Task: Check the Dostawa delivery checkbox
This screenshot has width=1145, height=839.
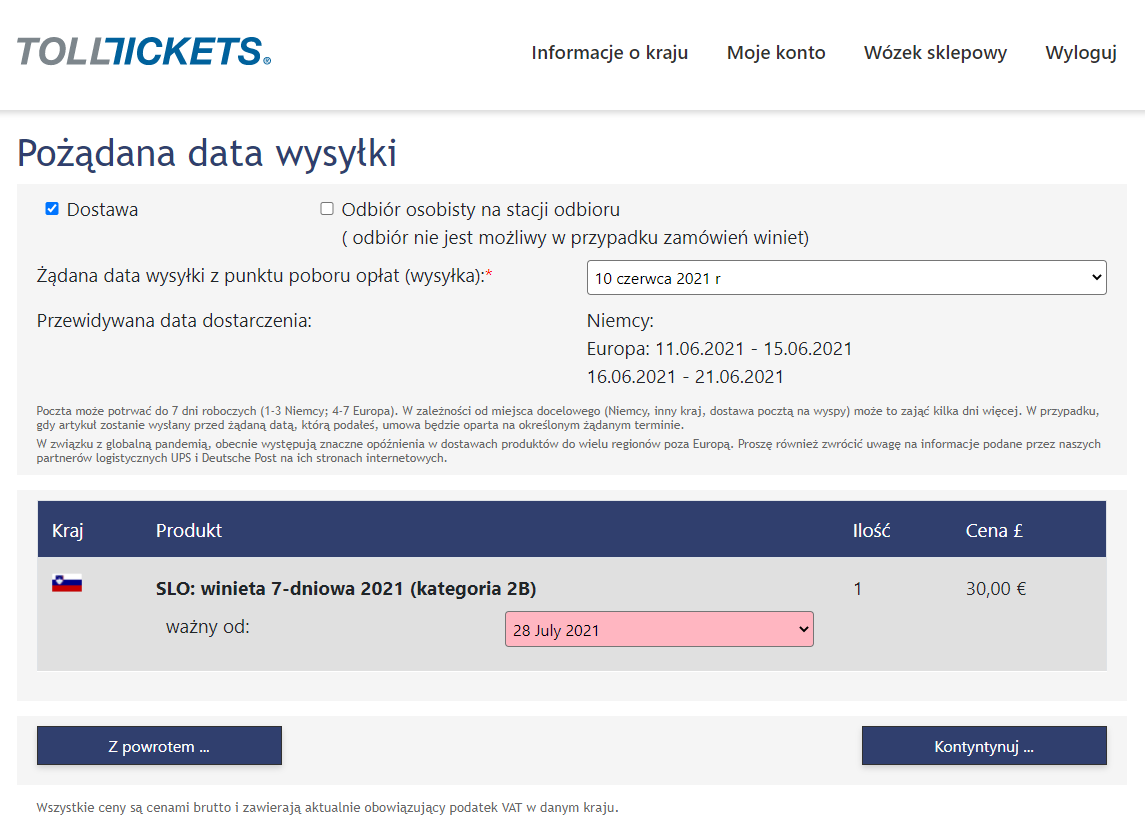Action: (x=52, y=209)
